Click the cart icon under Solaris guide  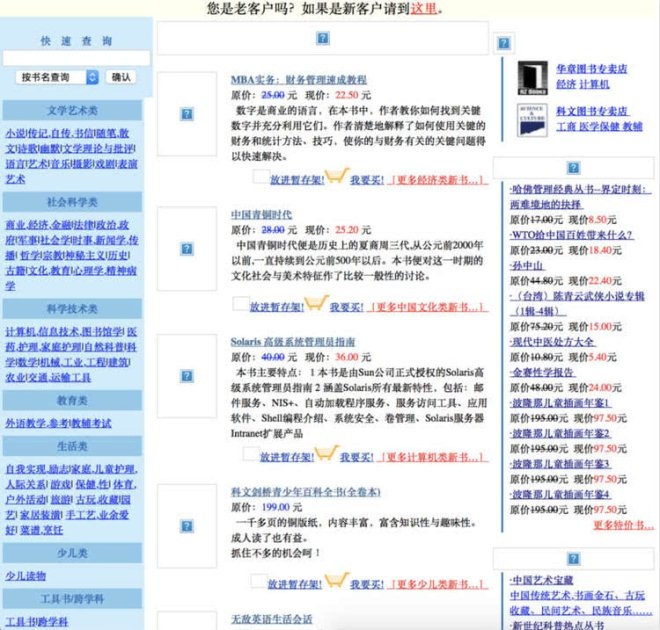tap(325, 455)
